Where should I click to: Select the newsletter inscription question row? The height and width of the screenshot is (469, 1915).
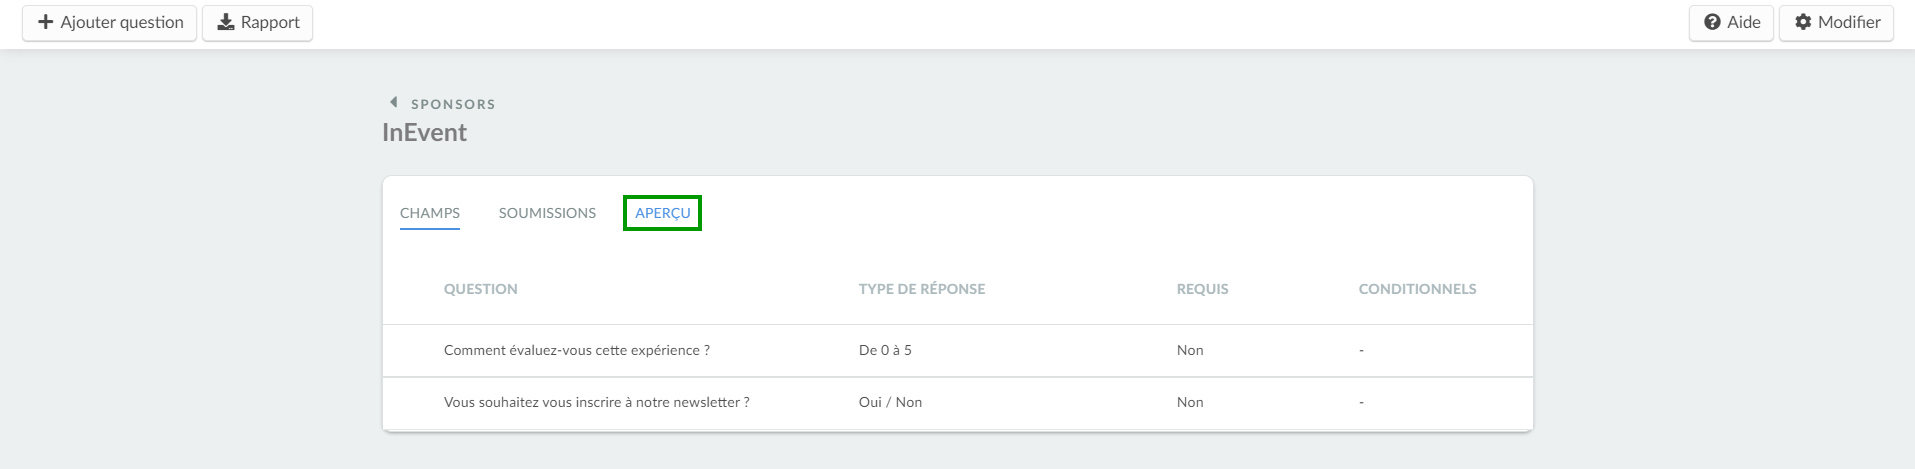click(x=958, y=403)
